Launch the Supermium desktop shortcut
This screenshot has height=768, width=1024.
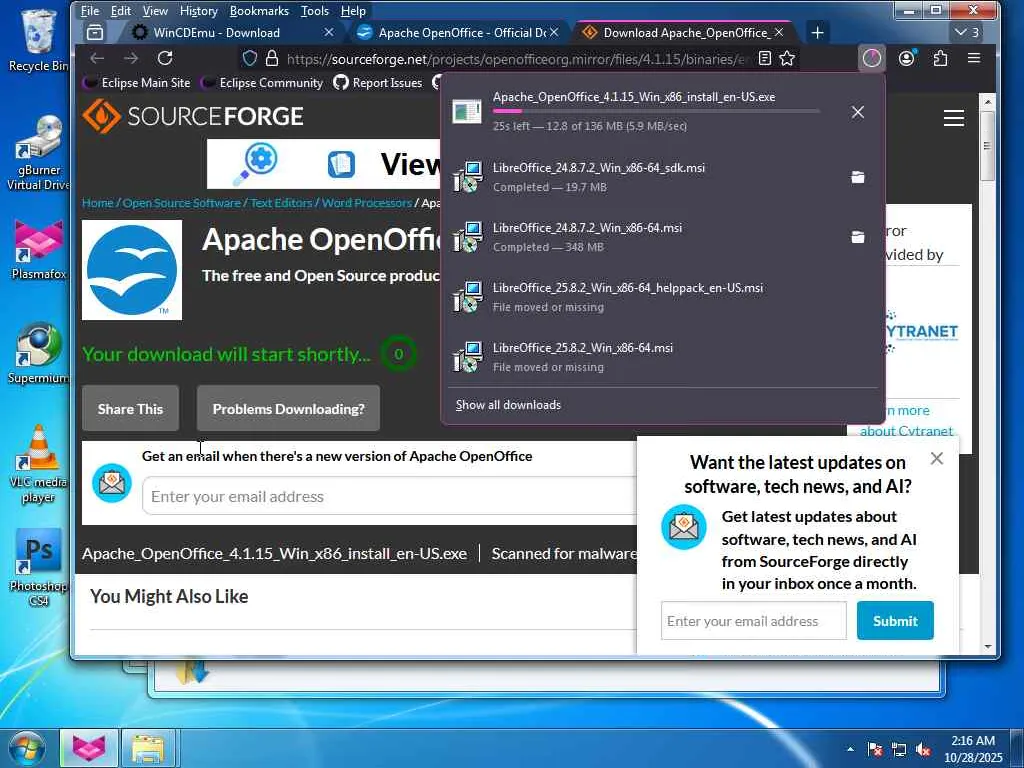[39, 353]
